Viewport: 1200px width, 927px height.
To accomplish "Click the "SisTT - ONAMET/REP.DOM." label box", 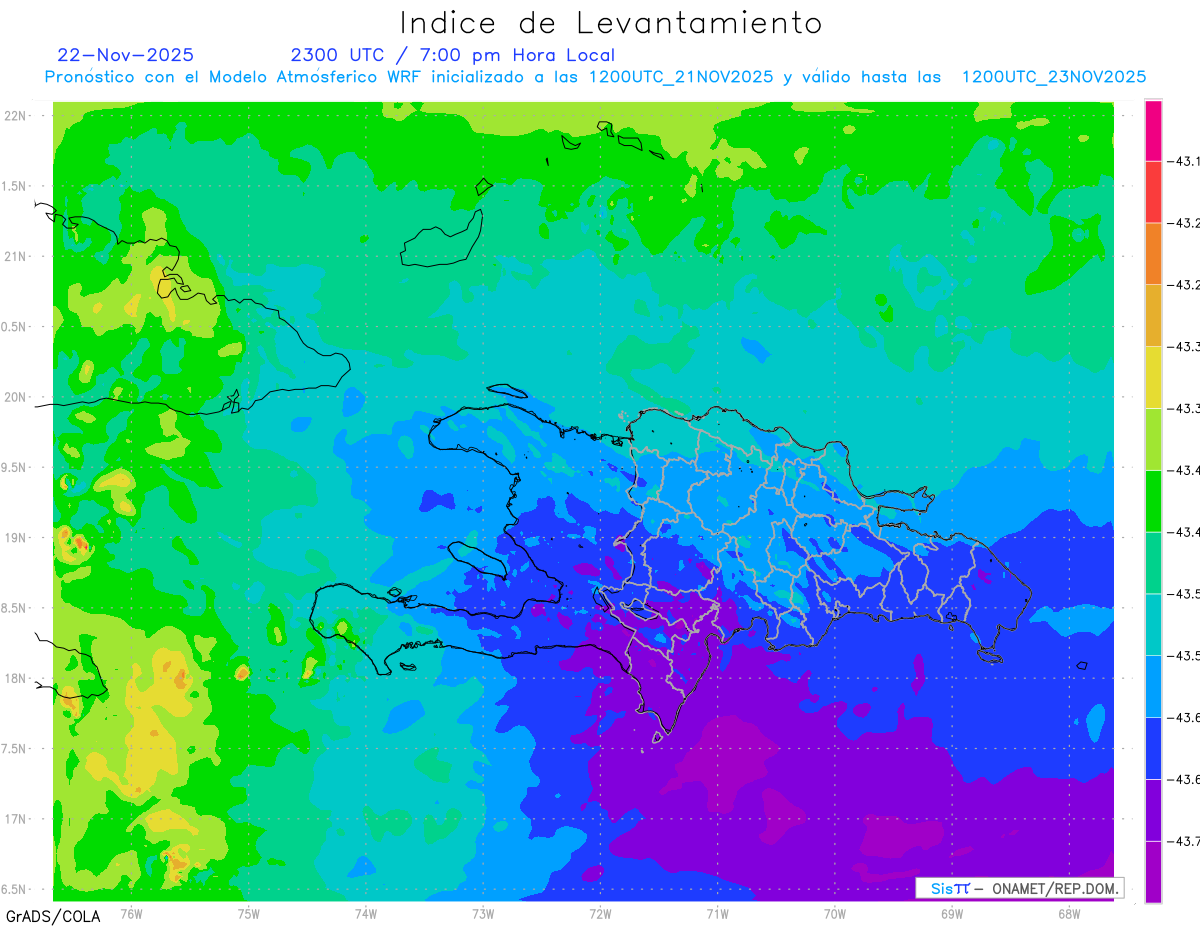I will tap(1020, 888).
